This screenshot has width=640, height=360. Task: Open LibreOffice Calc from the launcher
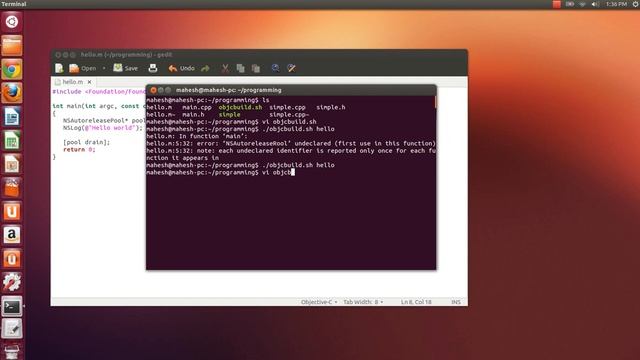coord(12,141)
